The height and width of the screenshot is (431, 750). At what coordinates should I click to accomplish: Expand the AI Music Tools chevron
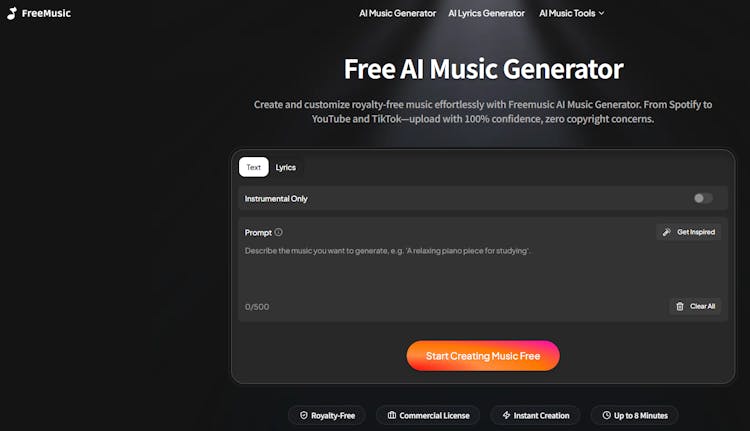coord(602,13)
